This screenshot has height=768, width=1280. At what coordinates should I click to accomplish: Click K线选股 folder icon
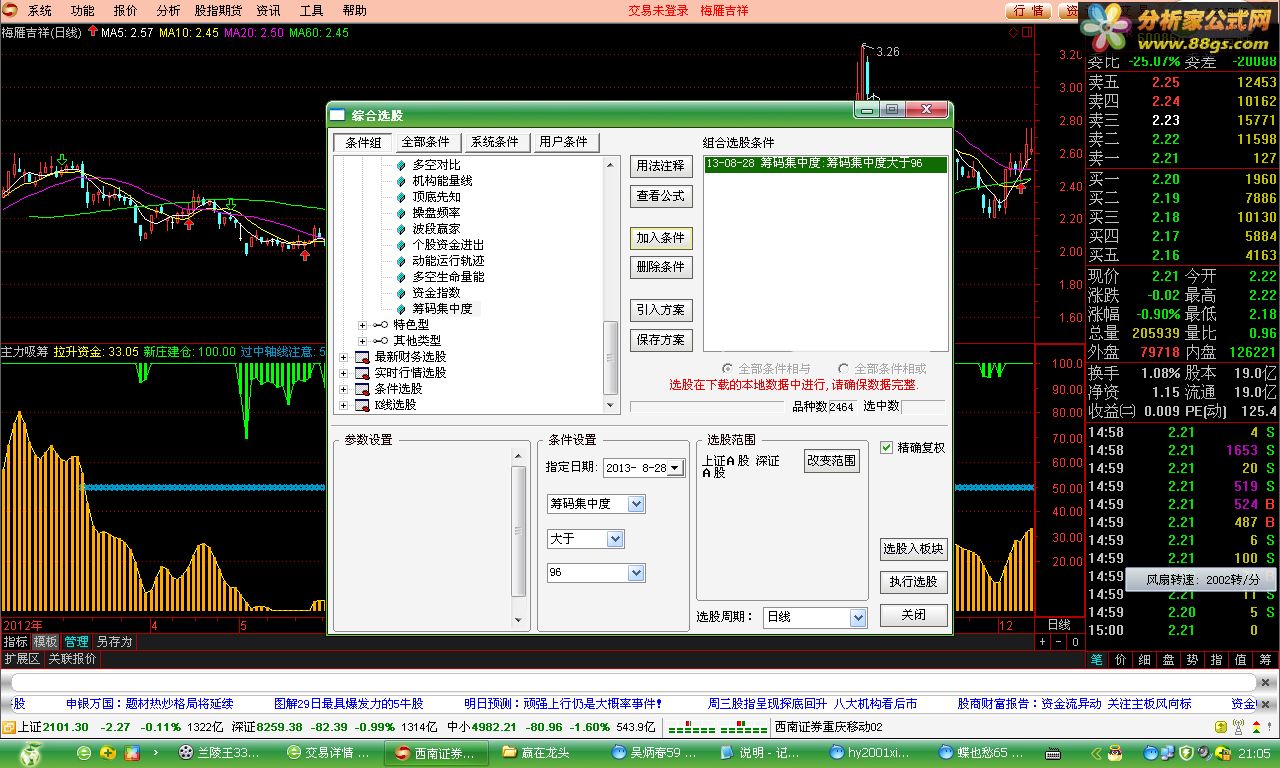tap(362, 405)
